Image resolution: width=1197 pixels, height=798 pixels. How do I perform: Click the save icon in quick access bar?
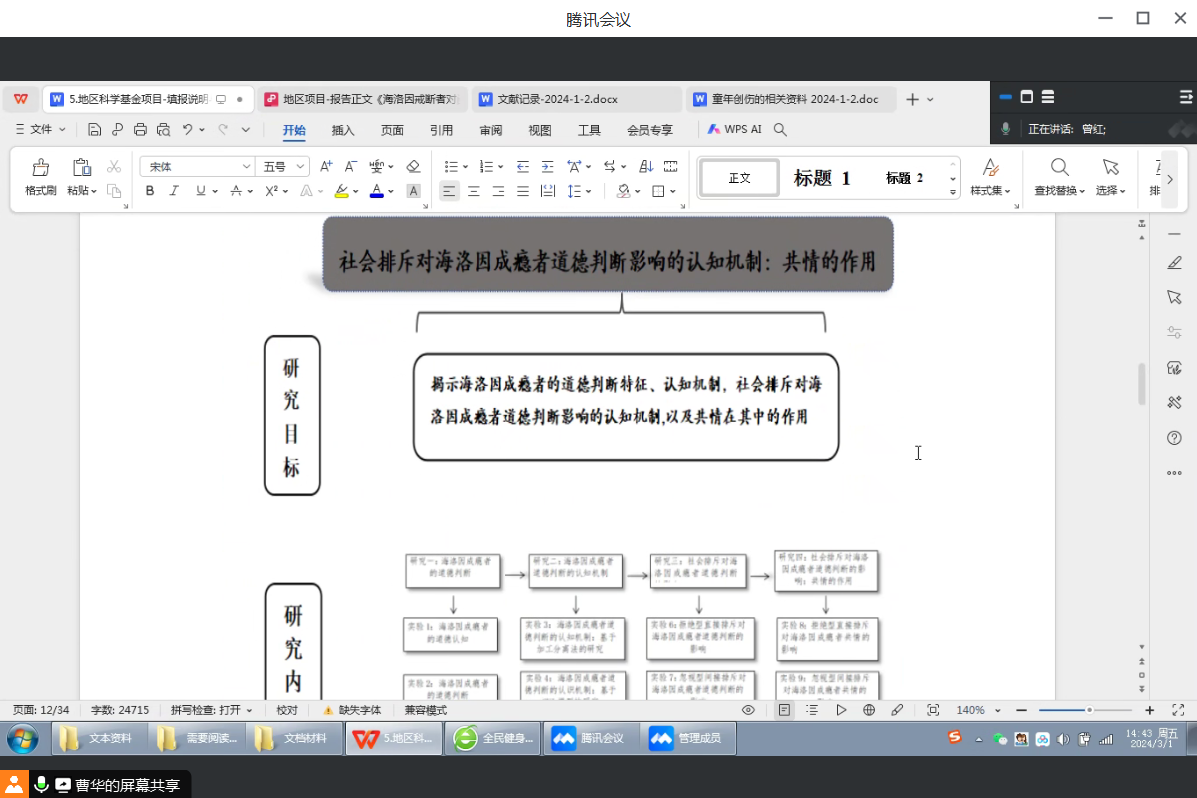click(x=94, y=129)
